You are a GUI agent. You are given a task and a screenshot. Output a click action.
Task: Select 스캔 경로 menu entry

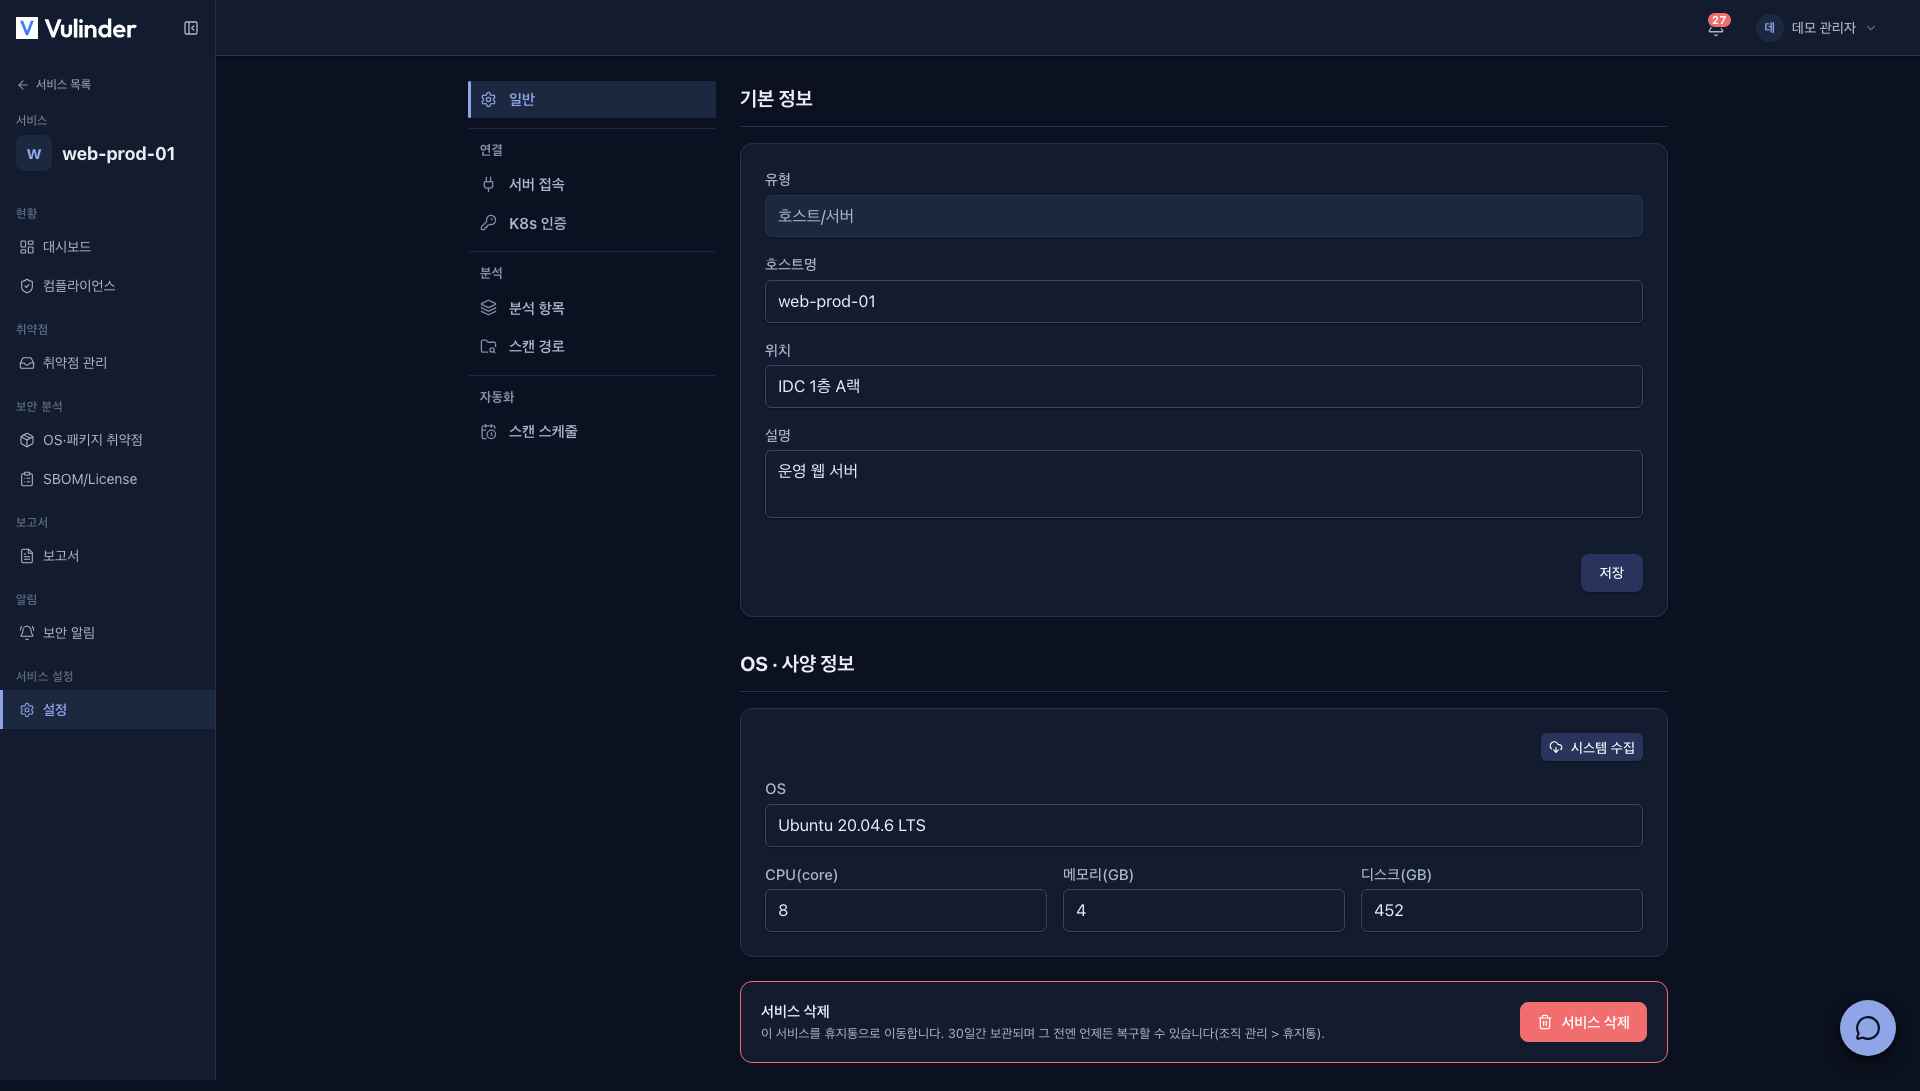tap(592, 346)
